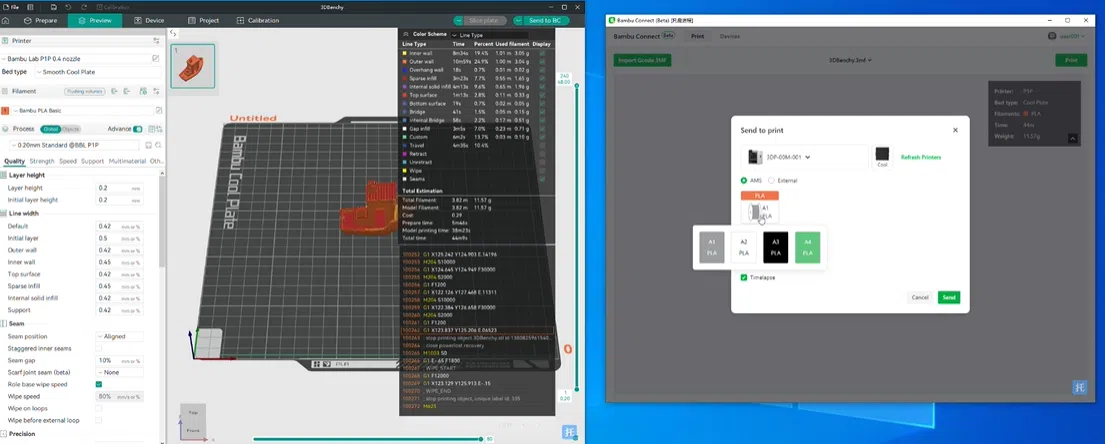1105x444 pixels.
Task: Click the redo arrow icon
Action: pos(84,6)
